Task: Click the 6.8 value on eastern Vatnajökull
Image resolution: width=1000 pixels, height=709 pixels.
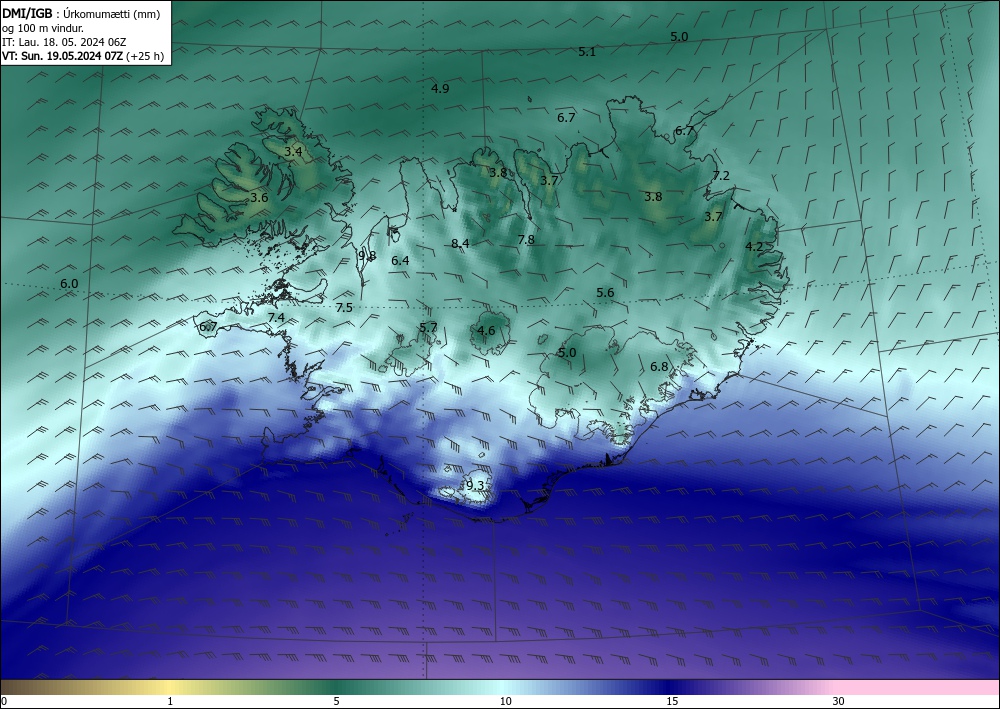Action: point(659,367)
